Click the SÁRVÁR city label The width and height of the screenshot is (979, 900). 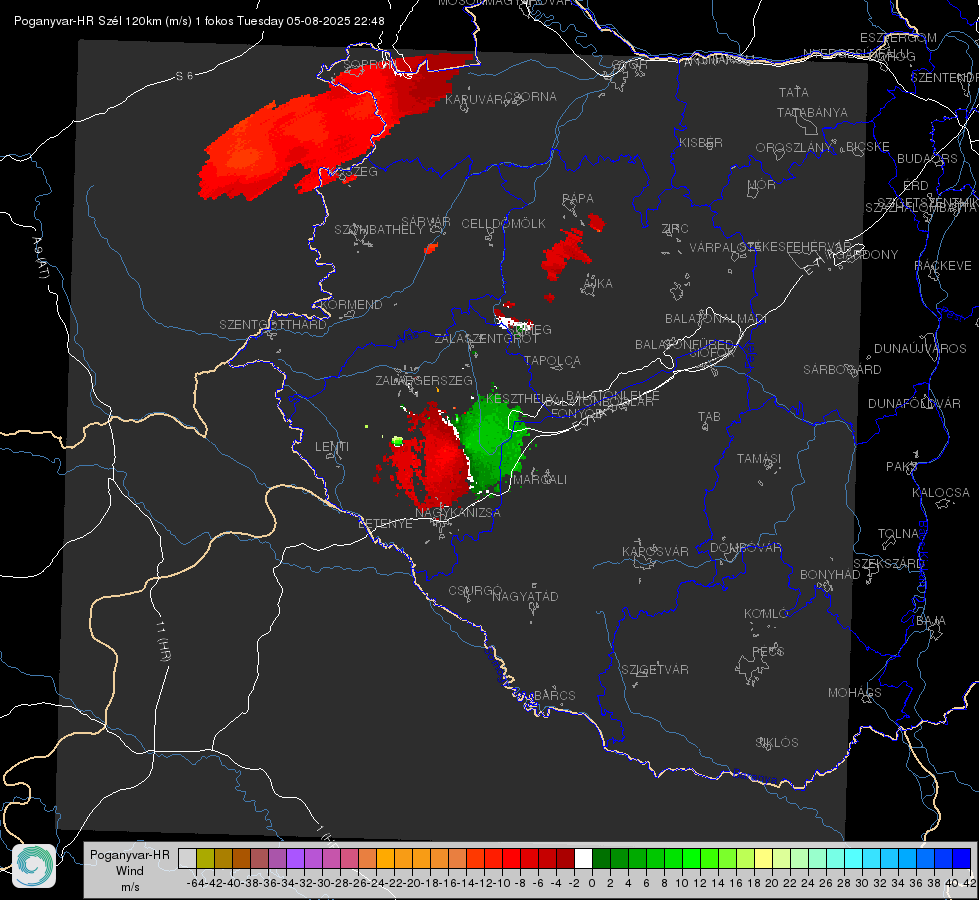click(x=426, y=221)
